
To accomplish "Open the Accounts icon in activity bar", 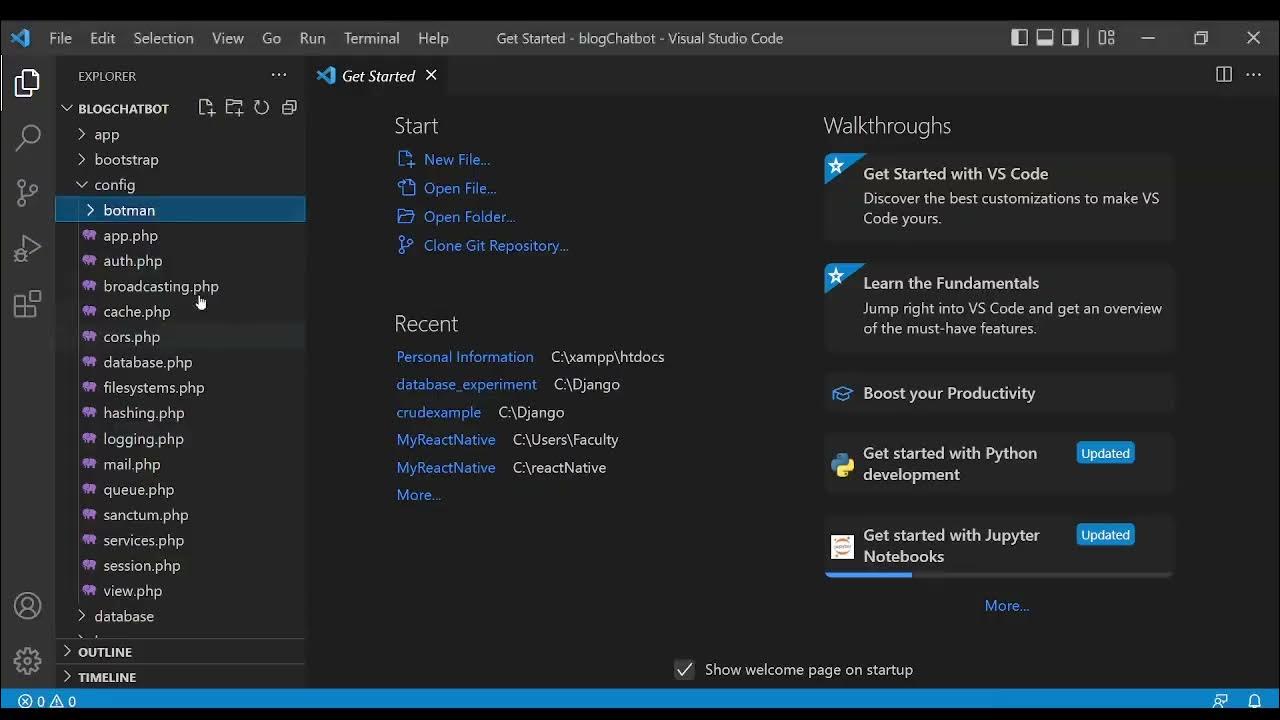I will (27, 606).
